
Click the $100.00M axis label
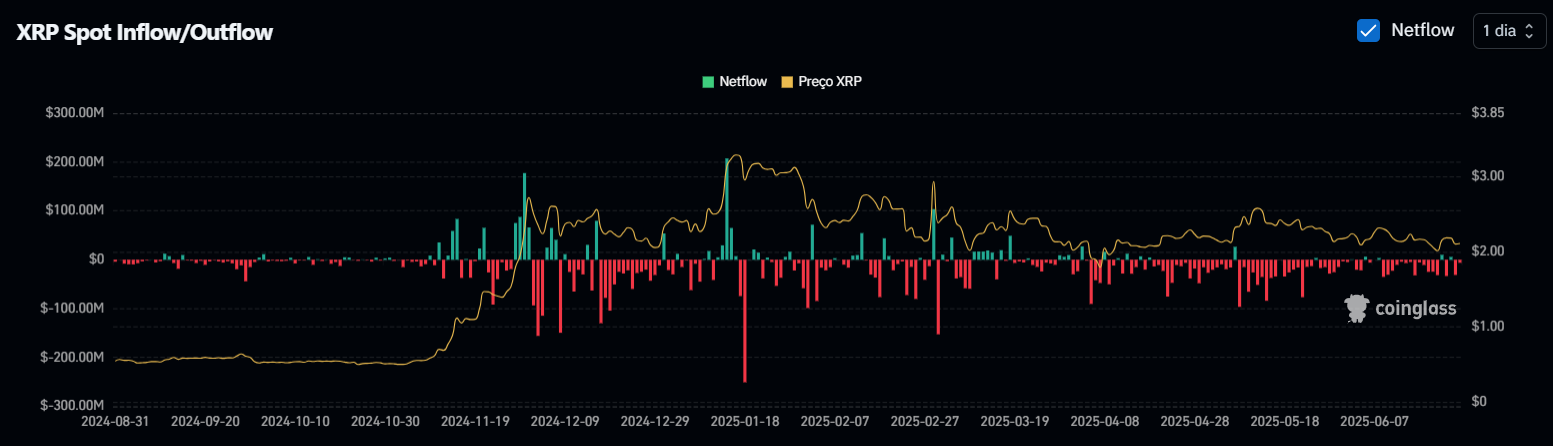[x=75, y=211]
